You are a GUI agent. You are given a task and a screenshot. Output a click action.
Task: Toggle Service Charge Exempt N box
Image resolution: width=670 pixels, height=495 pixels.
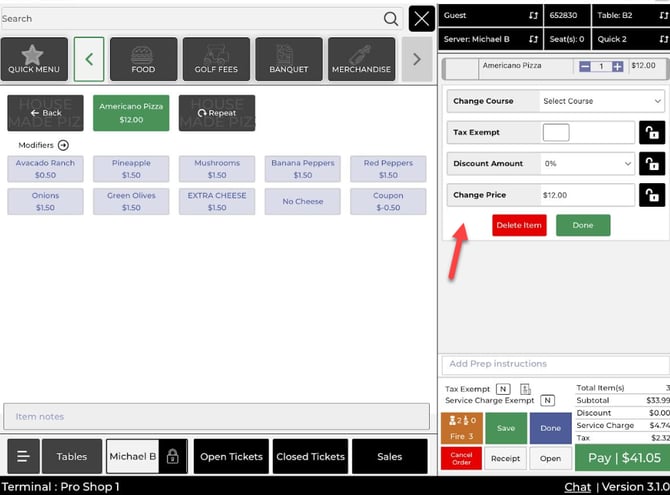[x=547, y=400]
